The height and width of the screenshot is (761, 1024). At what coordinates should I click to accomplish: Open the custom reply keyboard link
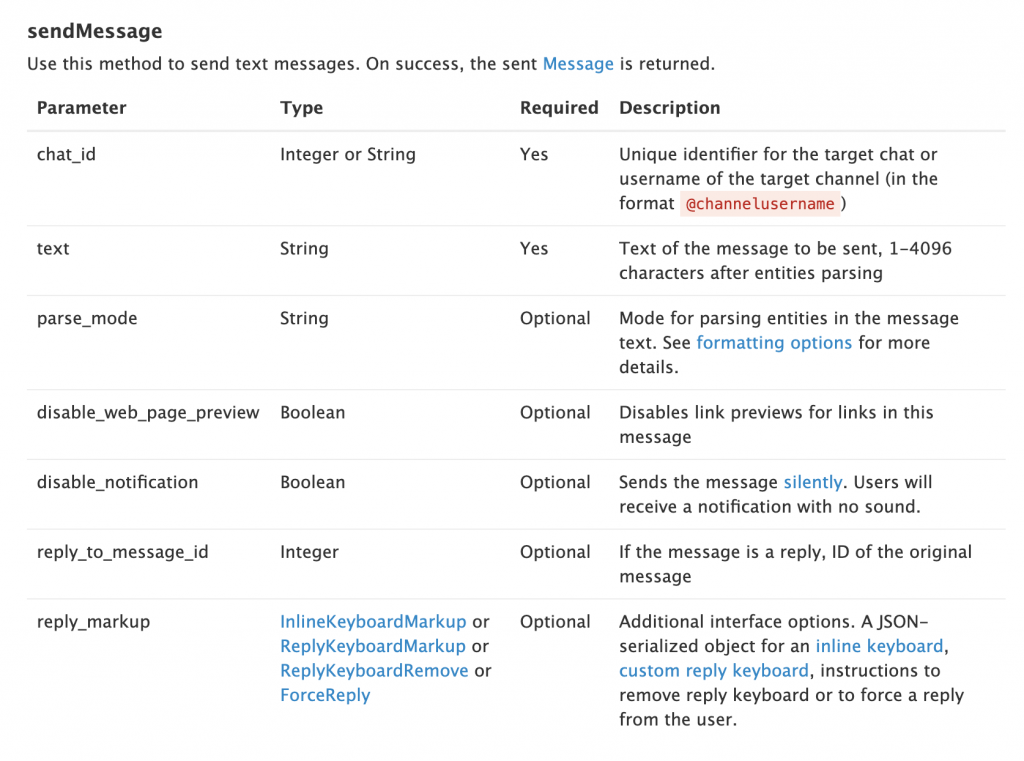[x=714, y=671]
